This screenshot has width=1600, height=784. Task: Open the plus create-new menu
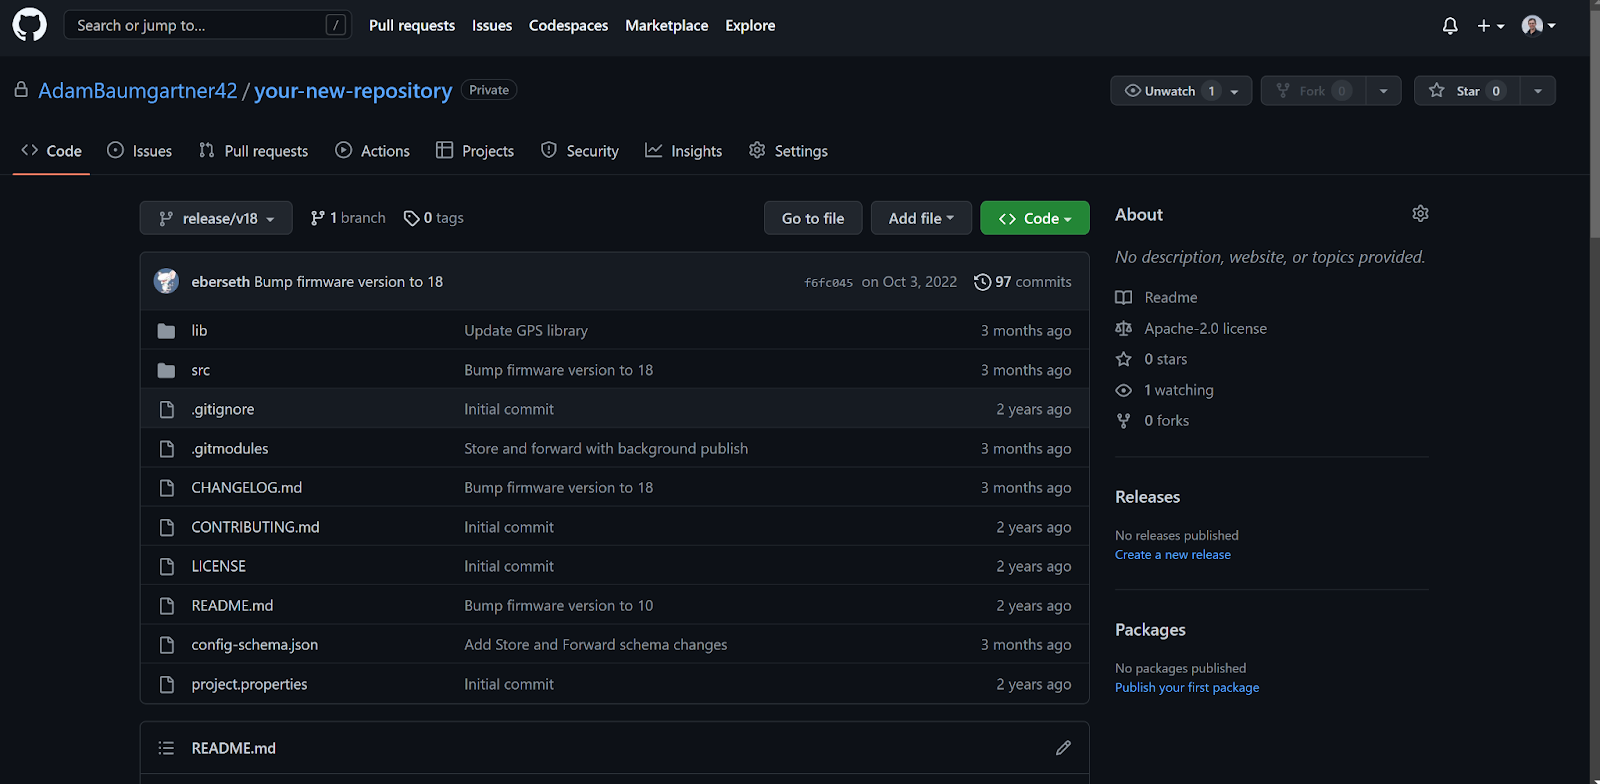coord(1490,26)
